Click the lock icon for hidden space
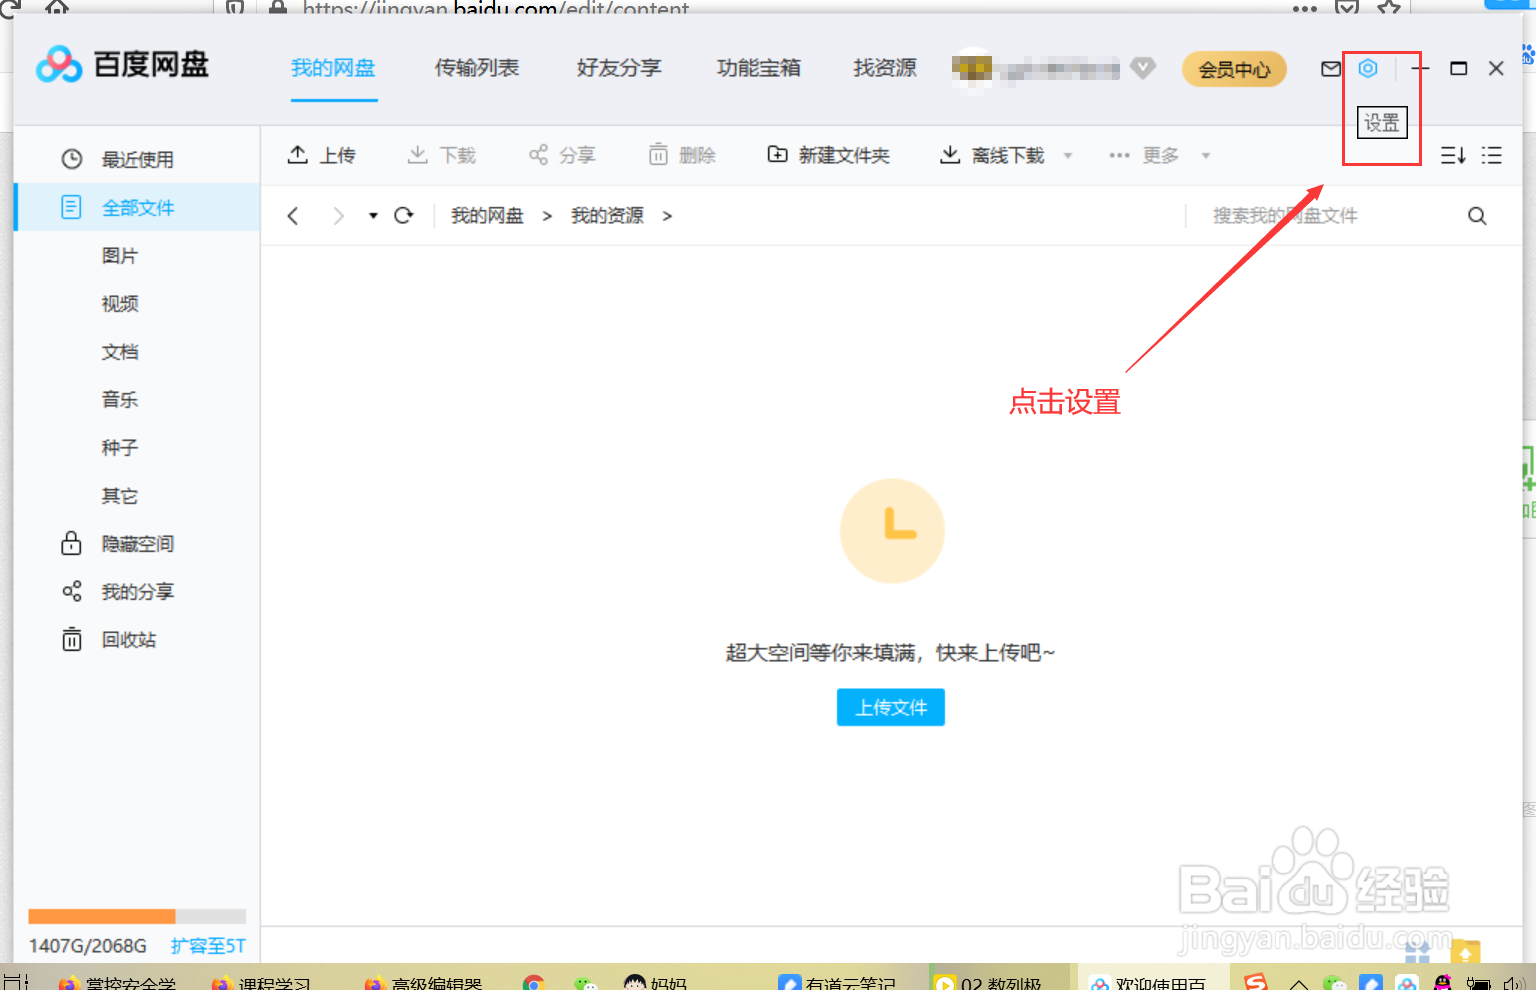Viewport: 1536px width, 990px height. pyautogui.click(x=71, y=543)
